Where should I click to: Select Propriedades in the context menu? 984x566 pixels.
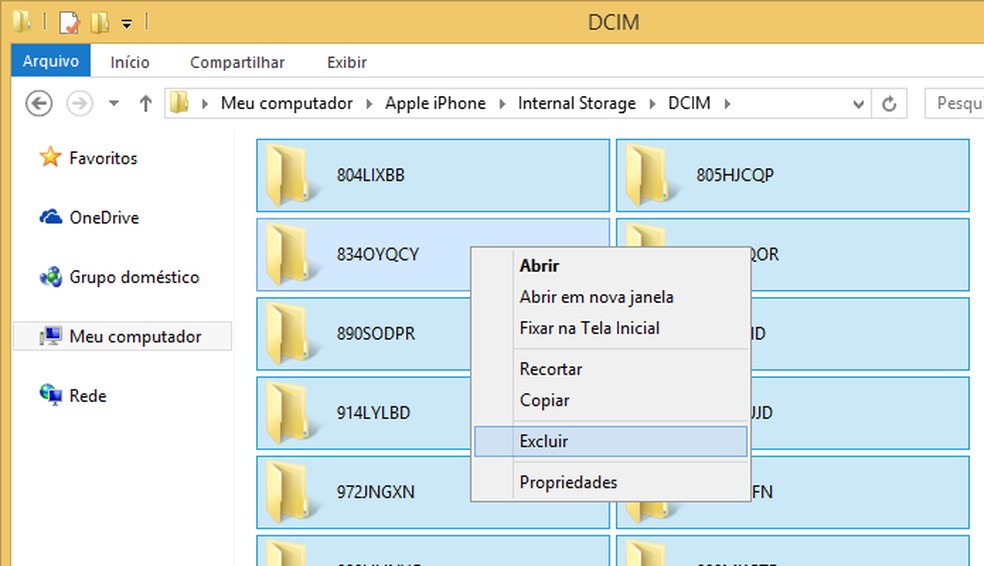568,482
